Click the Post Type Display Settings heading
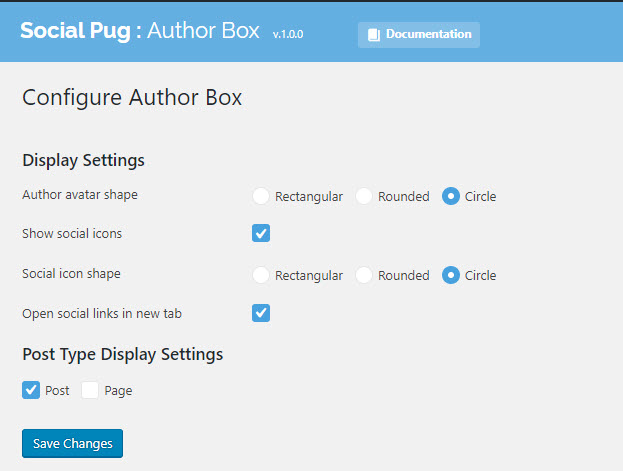 (123, 355)
